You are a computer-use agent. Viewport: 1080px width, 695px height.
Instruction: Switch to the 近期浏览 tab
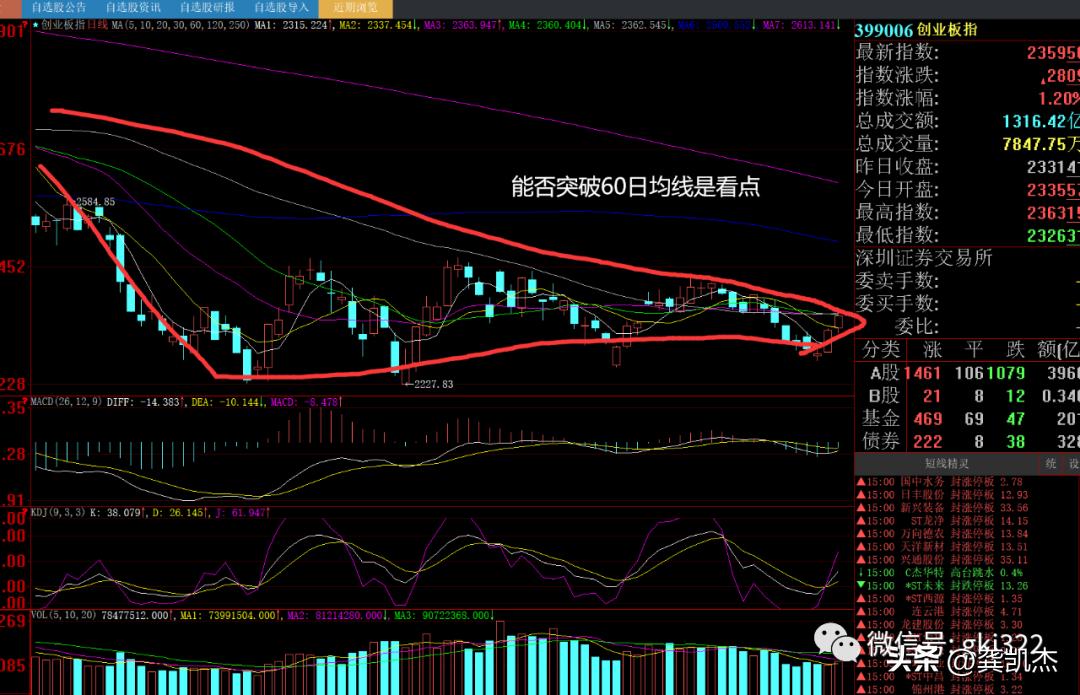355,8
